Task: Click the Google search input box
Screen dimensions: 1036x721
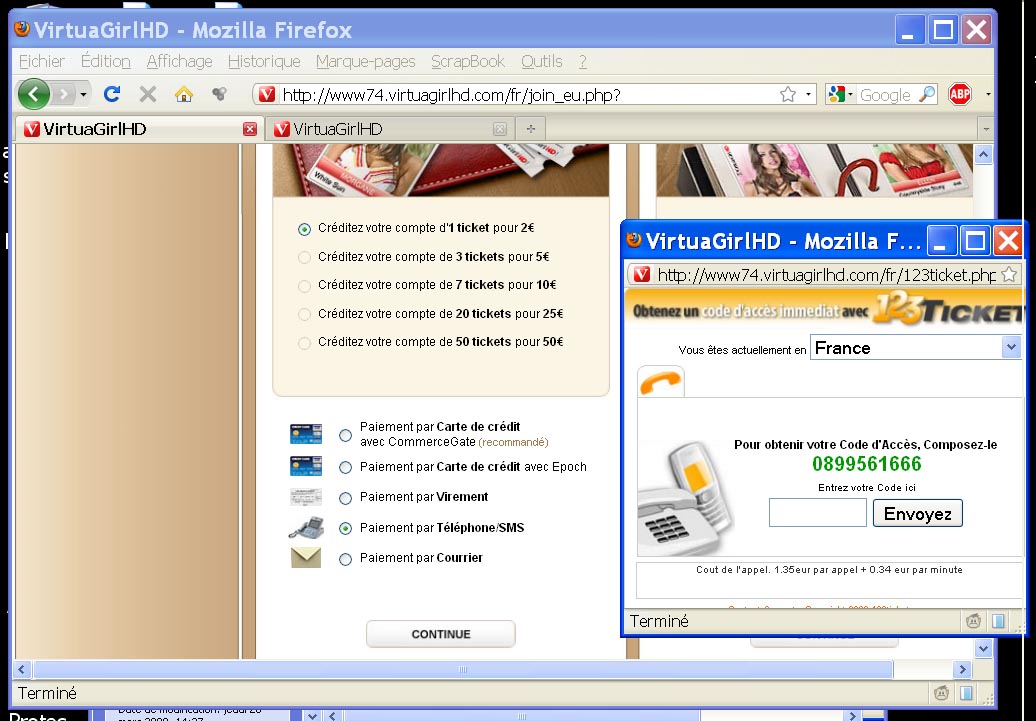Action: coord(885,95)
